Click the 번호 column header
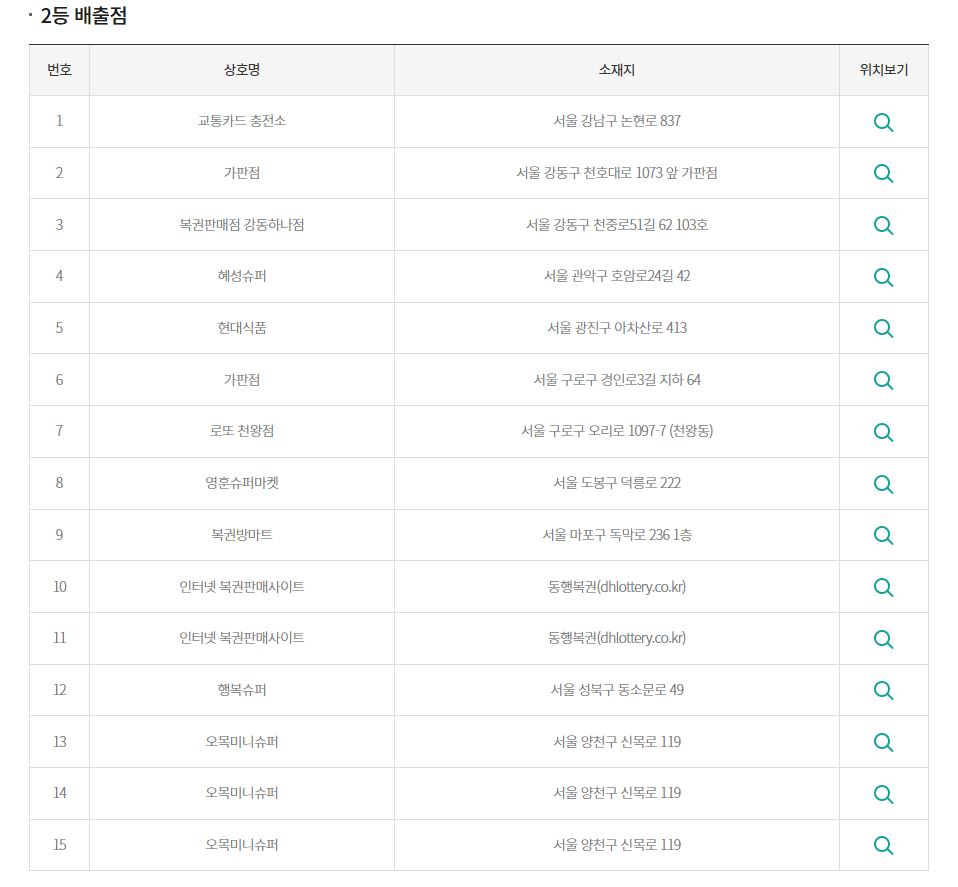Screen dimensions: 958x887 59,70
